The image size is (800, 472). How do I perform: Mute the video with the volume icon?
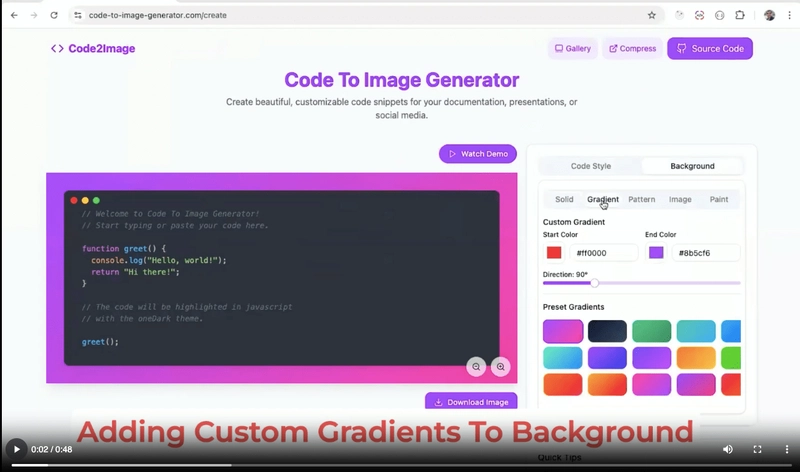(728, 449)
